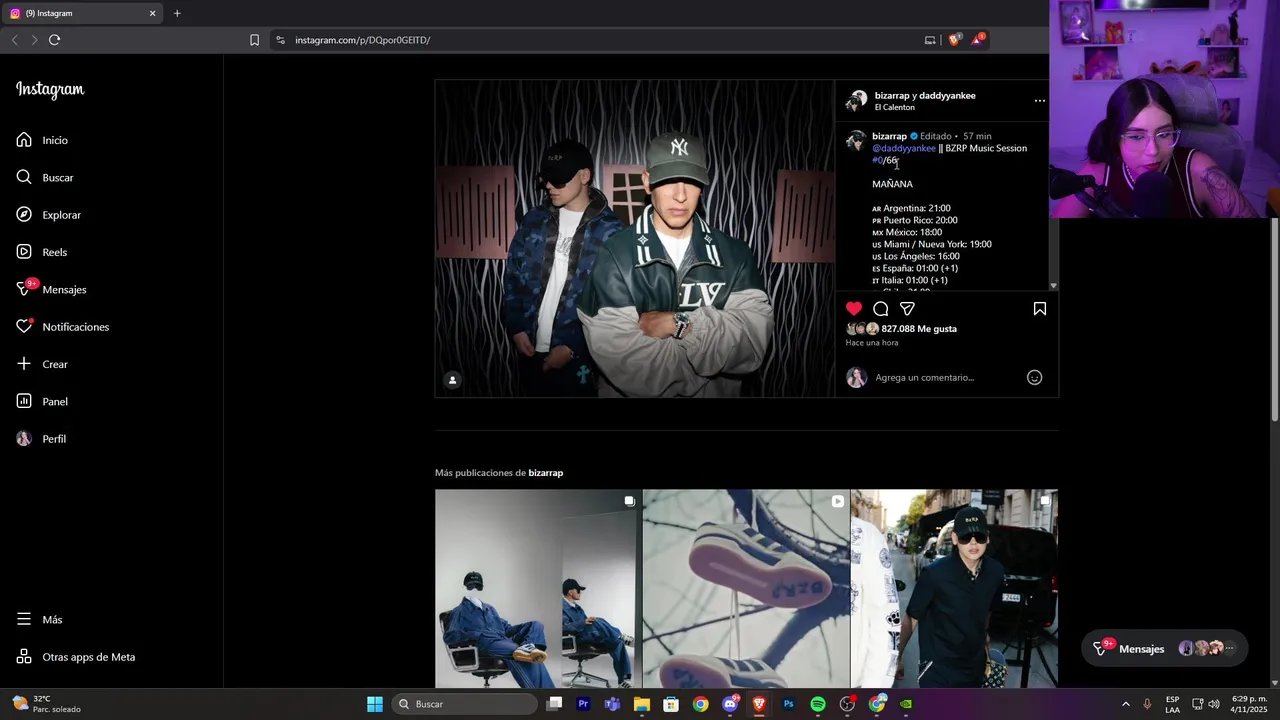Open bizarrap link in post header
Viewport: 1280px width, 720px height.
coord(892,96)
